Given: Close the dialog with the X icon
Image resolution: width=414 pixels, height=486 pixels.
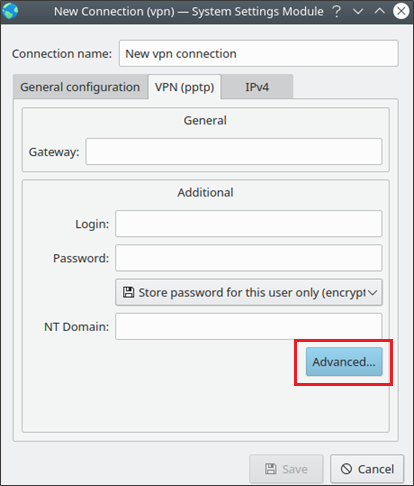Looking at the screenshot, I should pyautogui.click(x=401, y=11).
